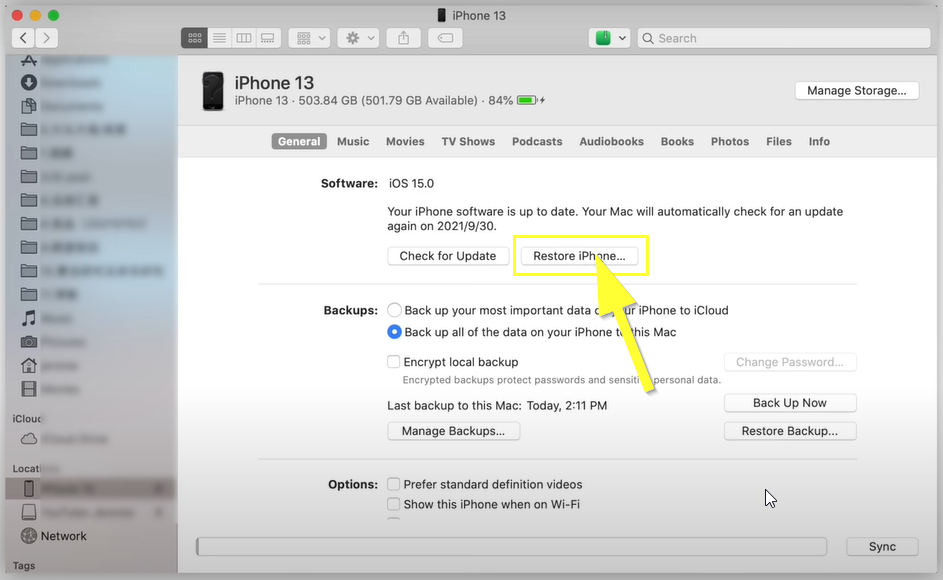
Task: Click the Tags sidebar heading
Action: [24, 566]
